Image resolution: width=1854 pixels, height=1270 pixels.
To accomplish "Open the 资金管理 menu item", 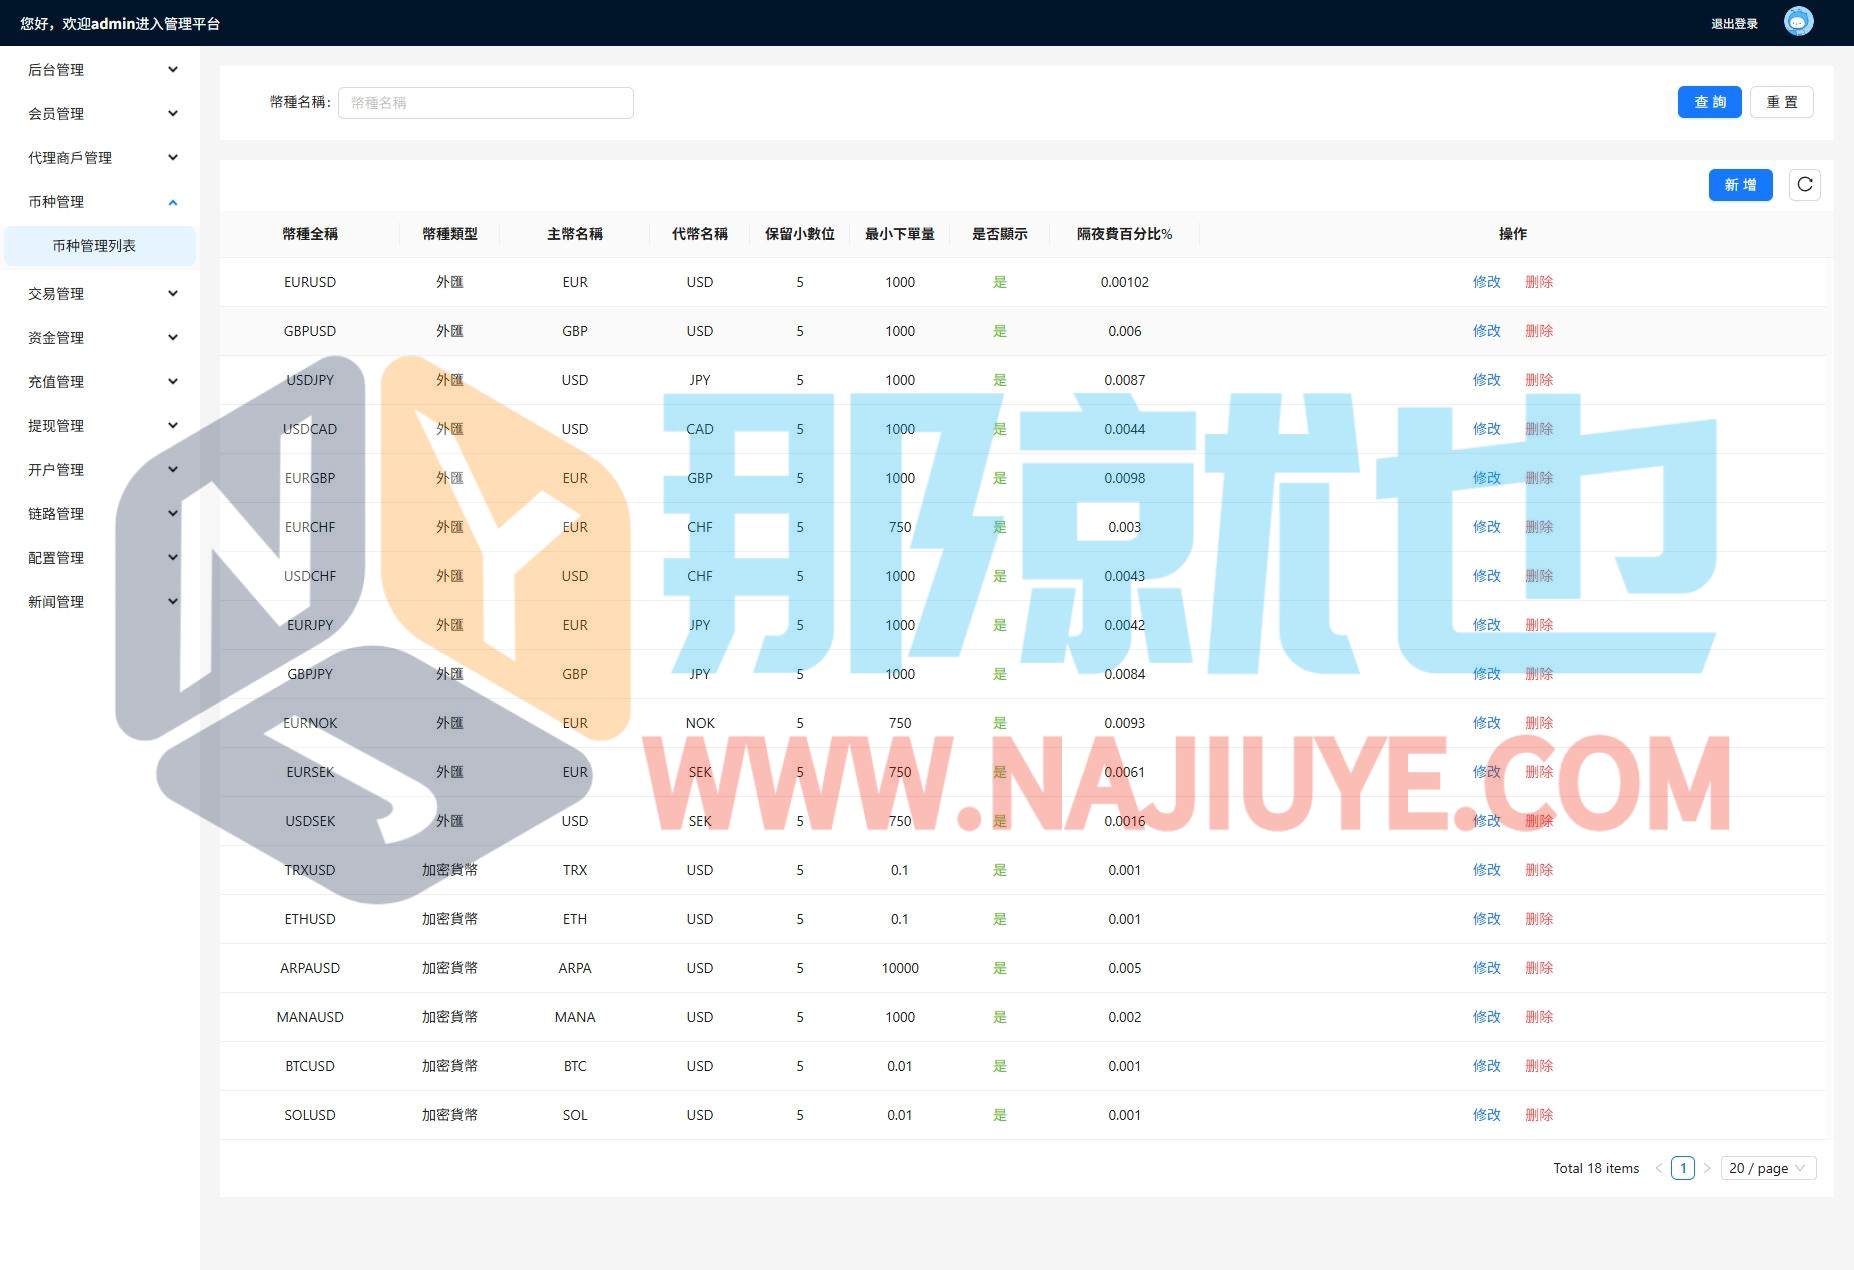I will point(100,338).
